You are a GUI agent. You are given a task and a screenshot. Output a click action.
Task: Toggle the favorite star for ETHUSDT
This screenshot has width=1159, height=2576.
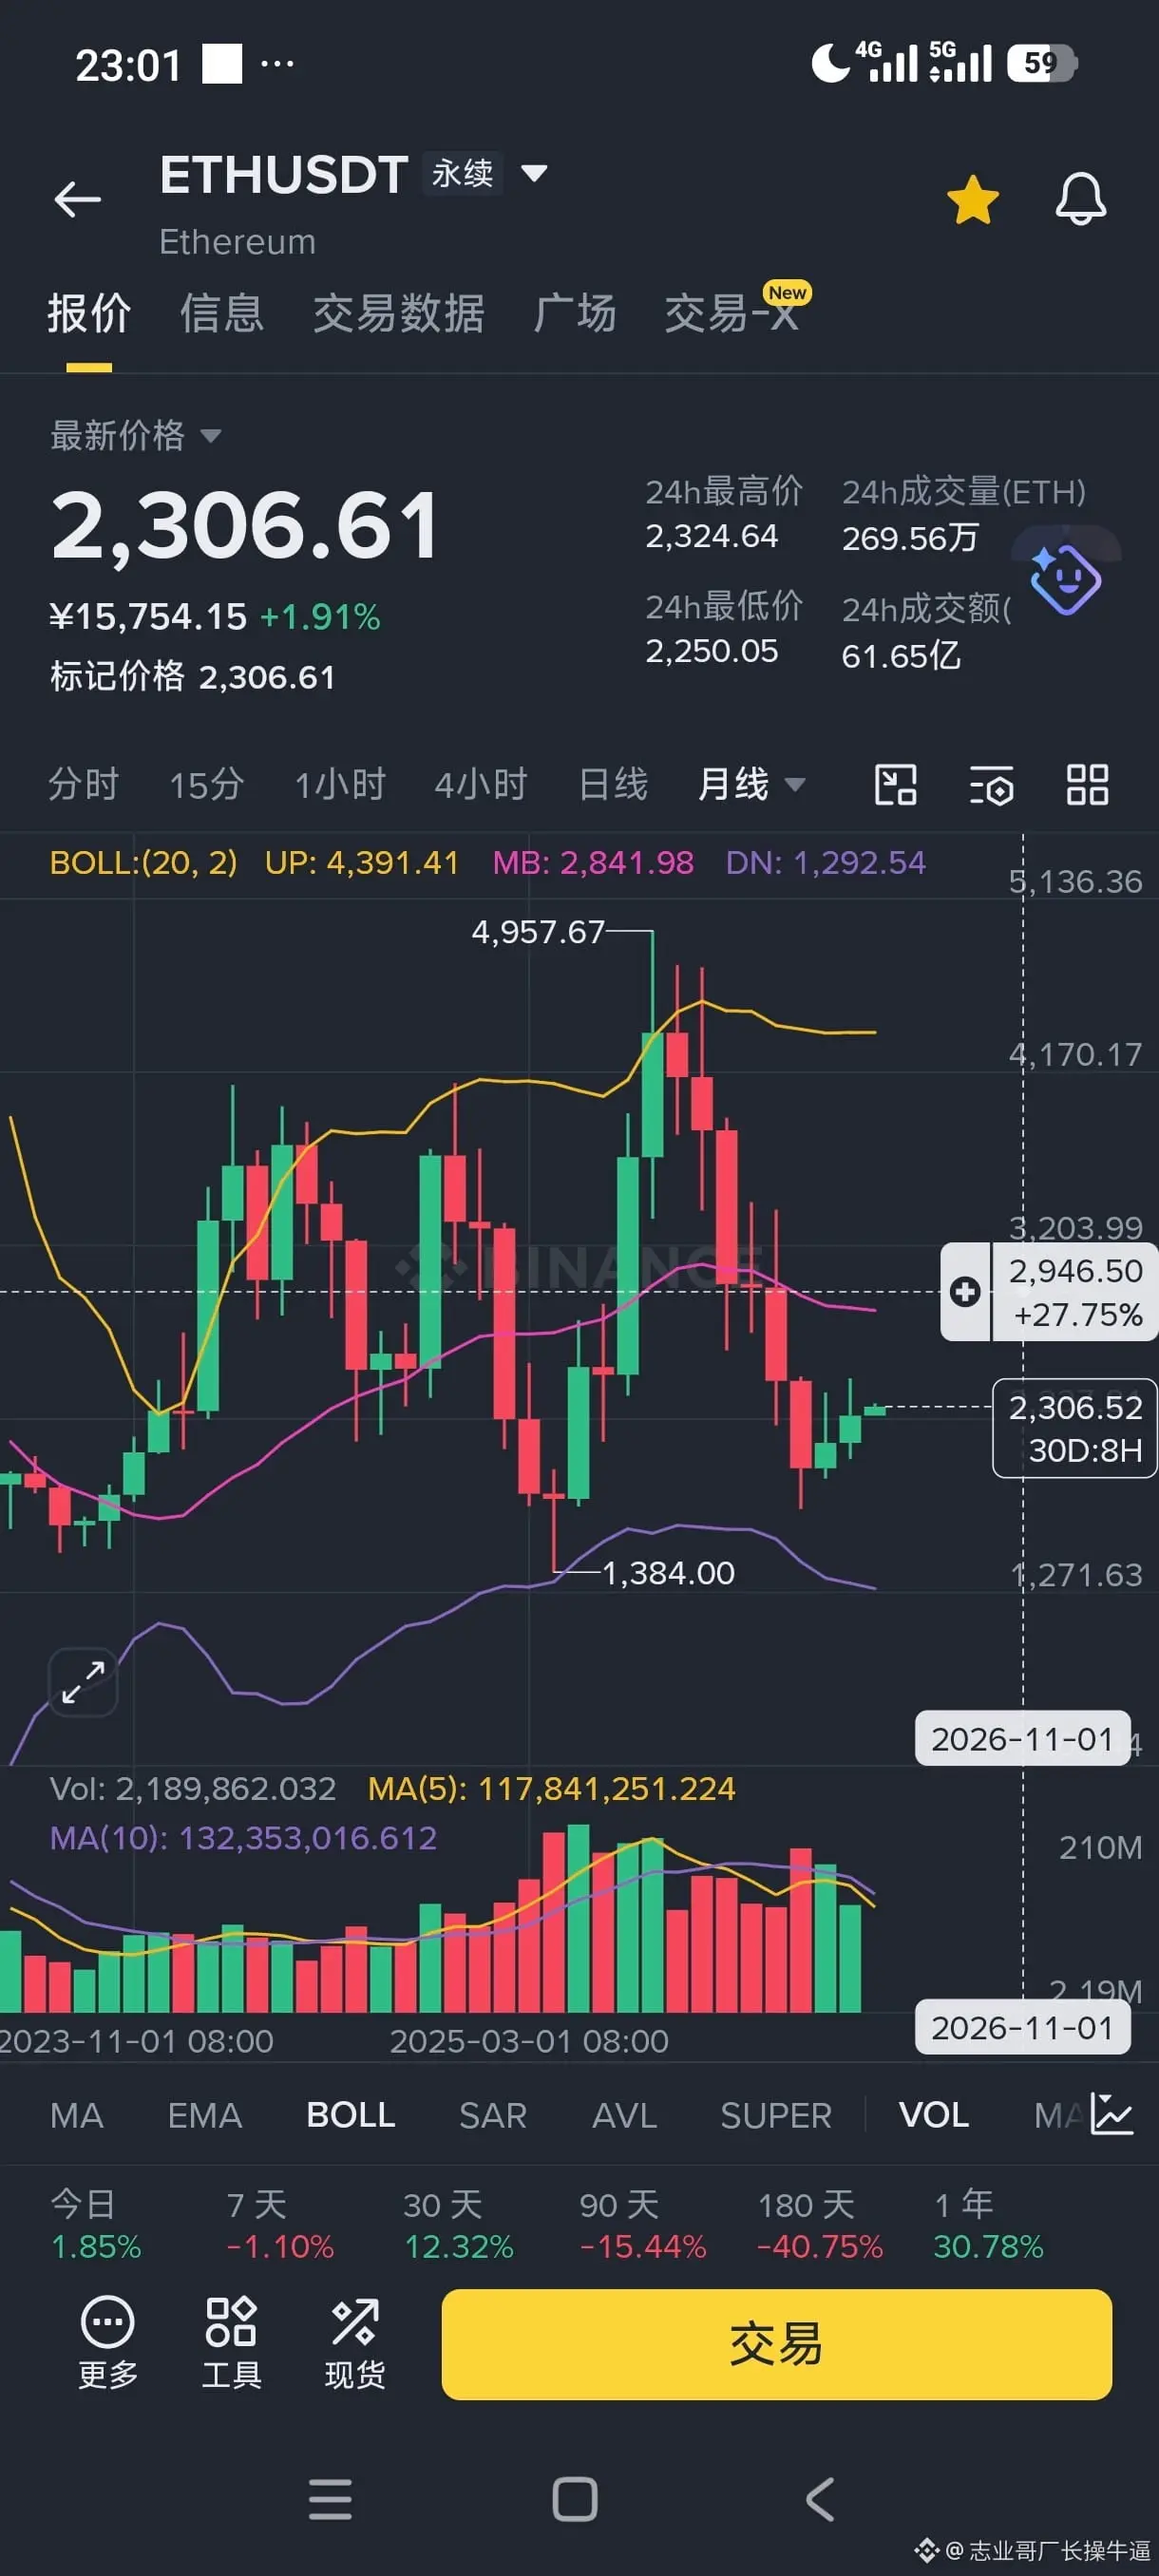(x=972, y=199)
